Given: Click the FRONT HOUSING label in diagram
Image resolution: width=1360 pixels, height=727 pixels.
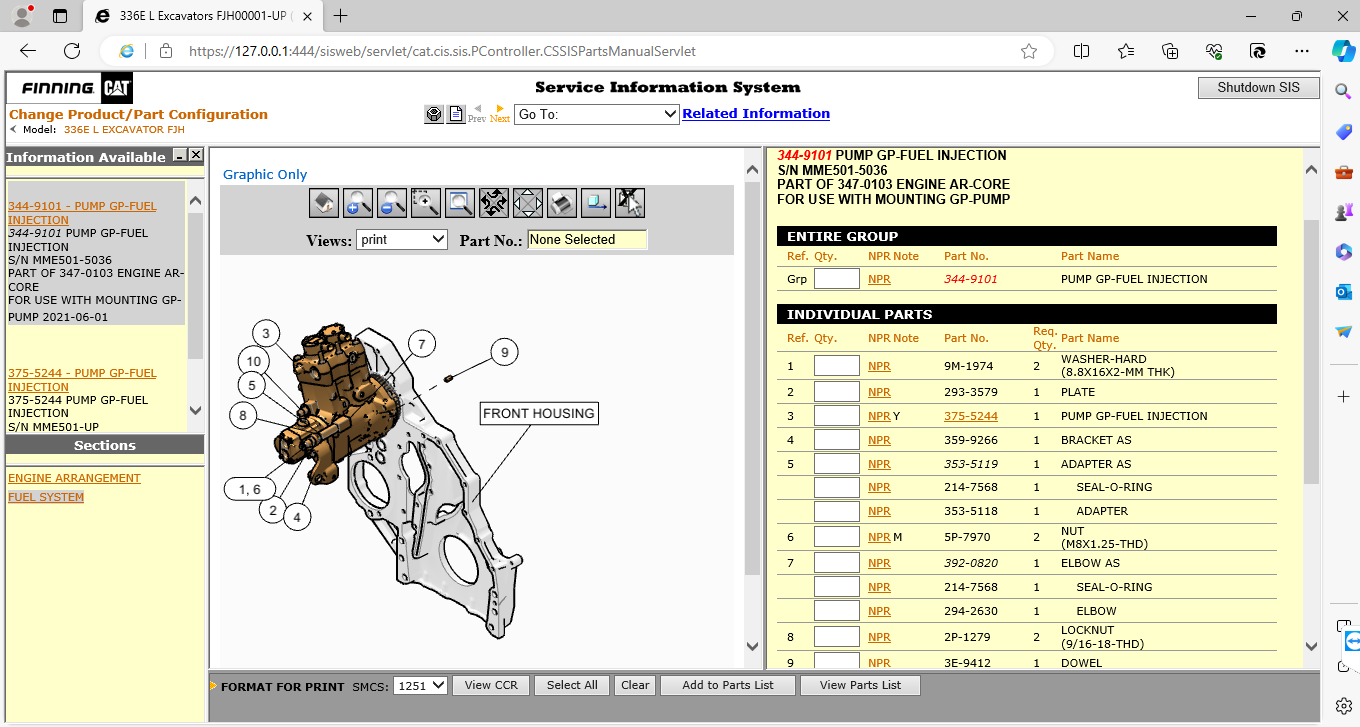Looking at the screenshot, I should coord(539,413).
